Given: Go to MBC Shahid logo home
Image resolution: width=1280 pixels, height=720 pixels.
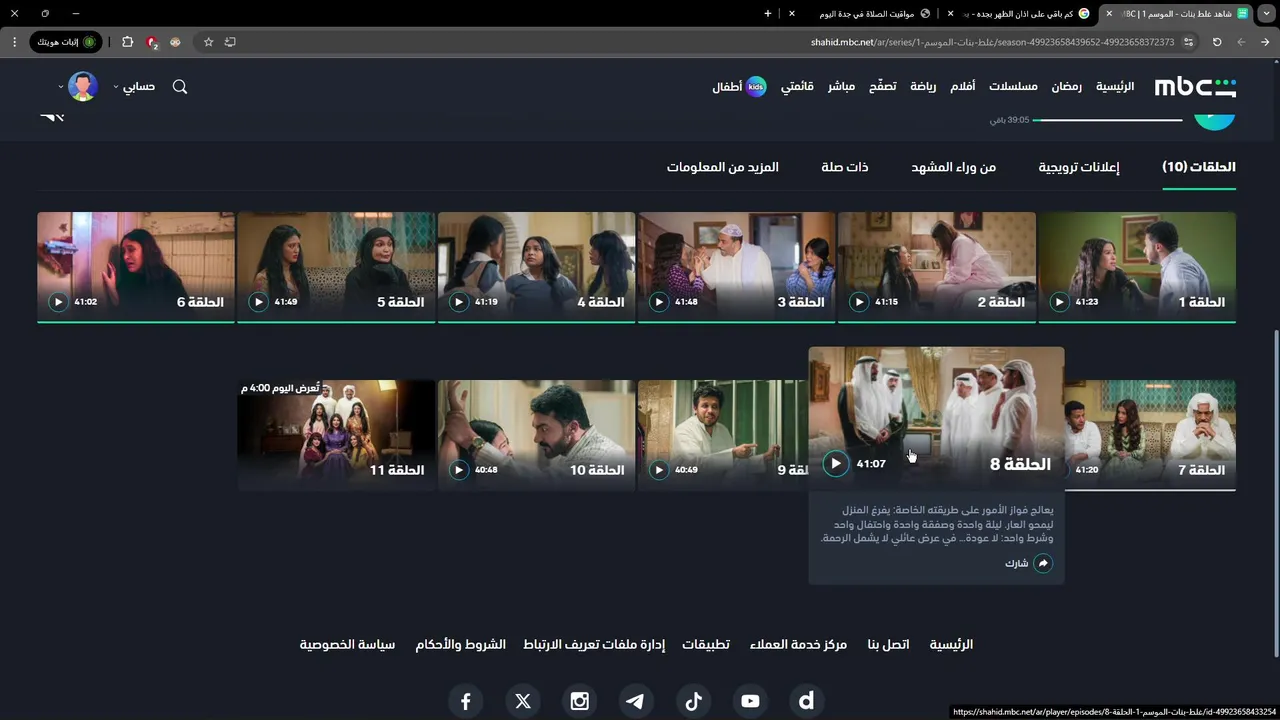Looking at the screenshot, I should [1195, 87].
